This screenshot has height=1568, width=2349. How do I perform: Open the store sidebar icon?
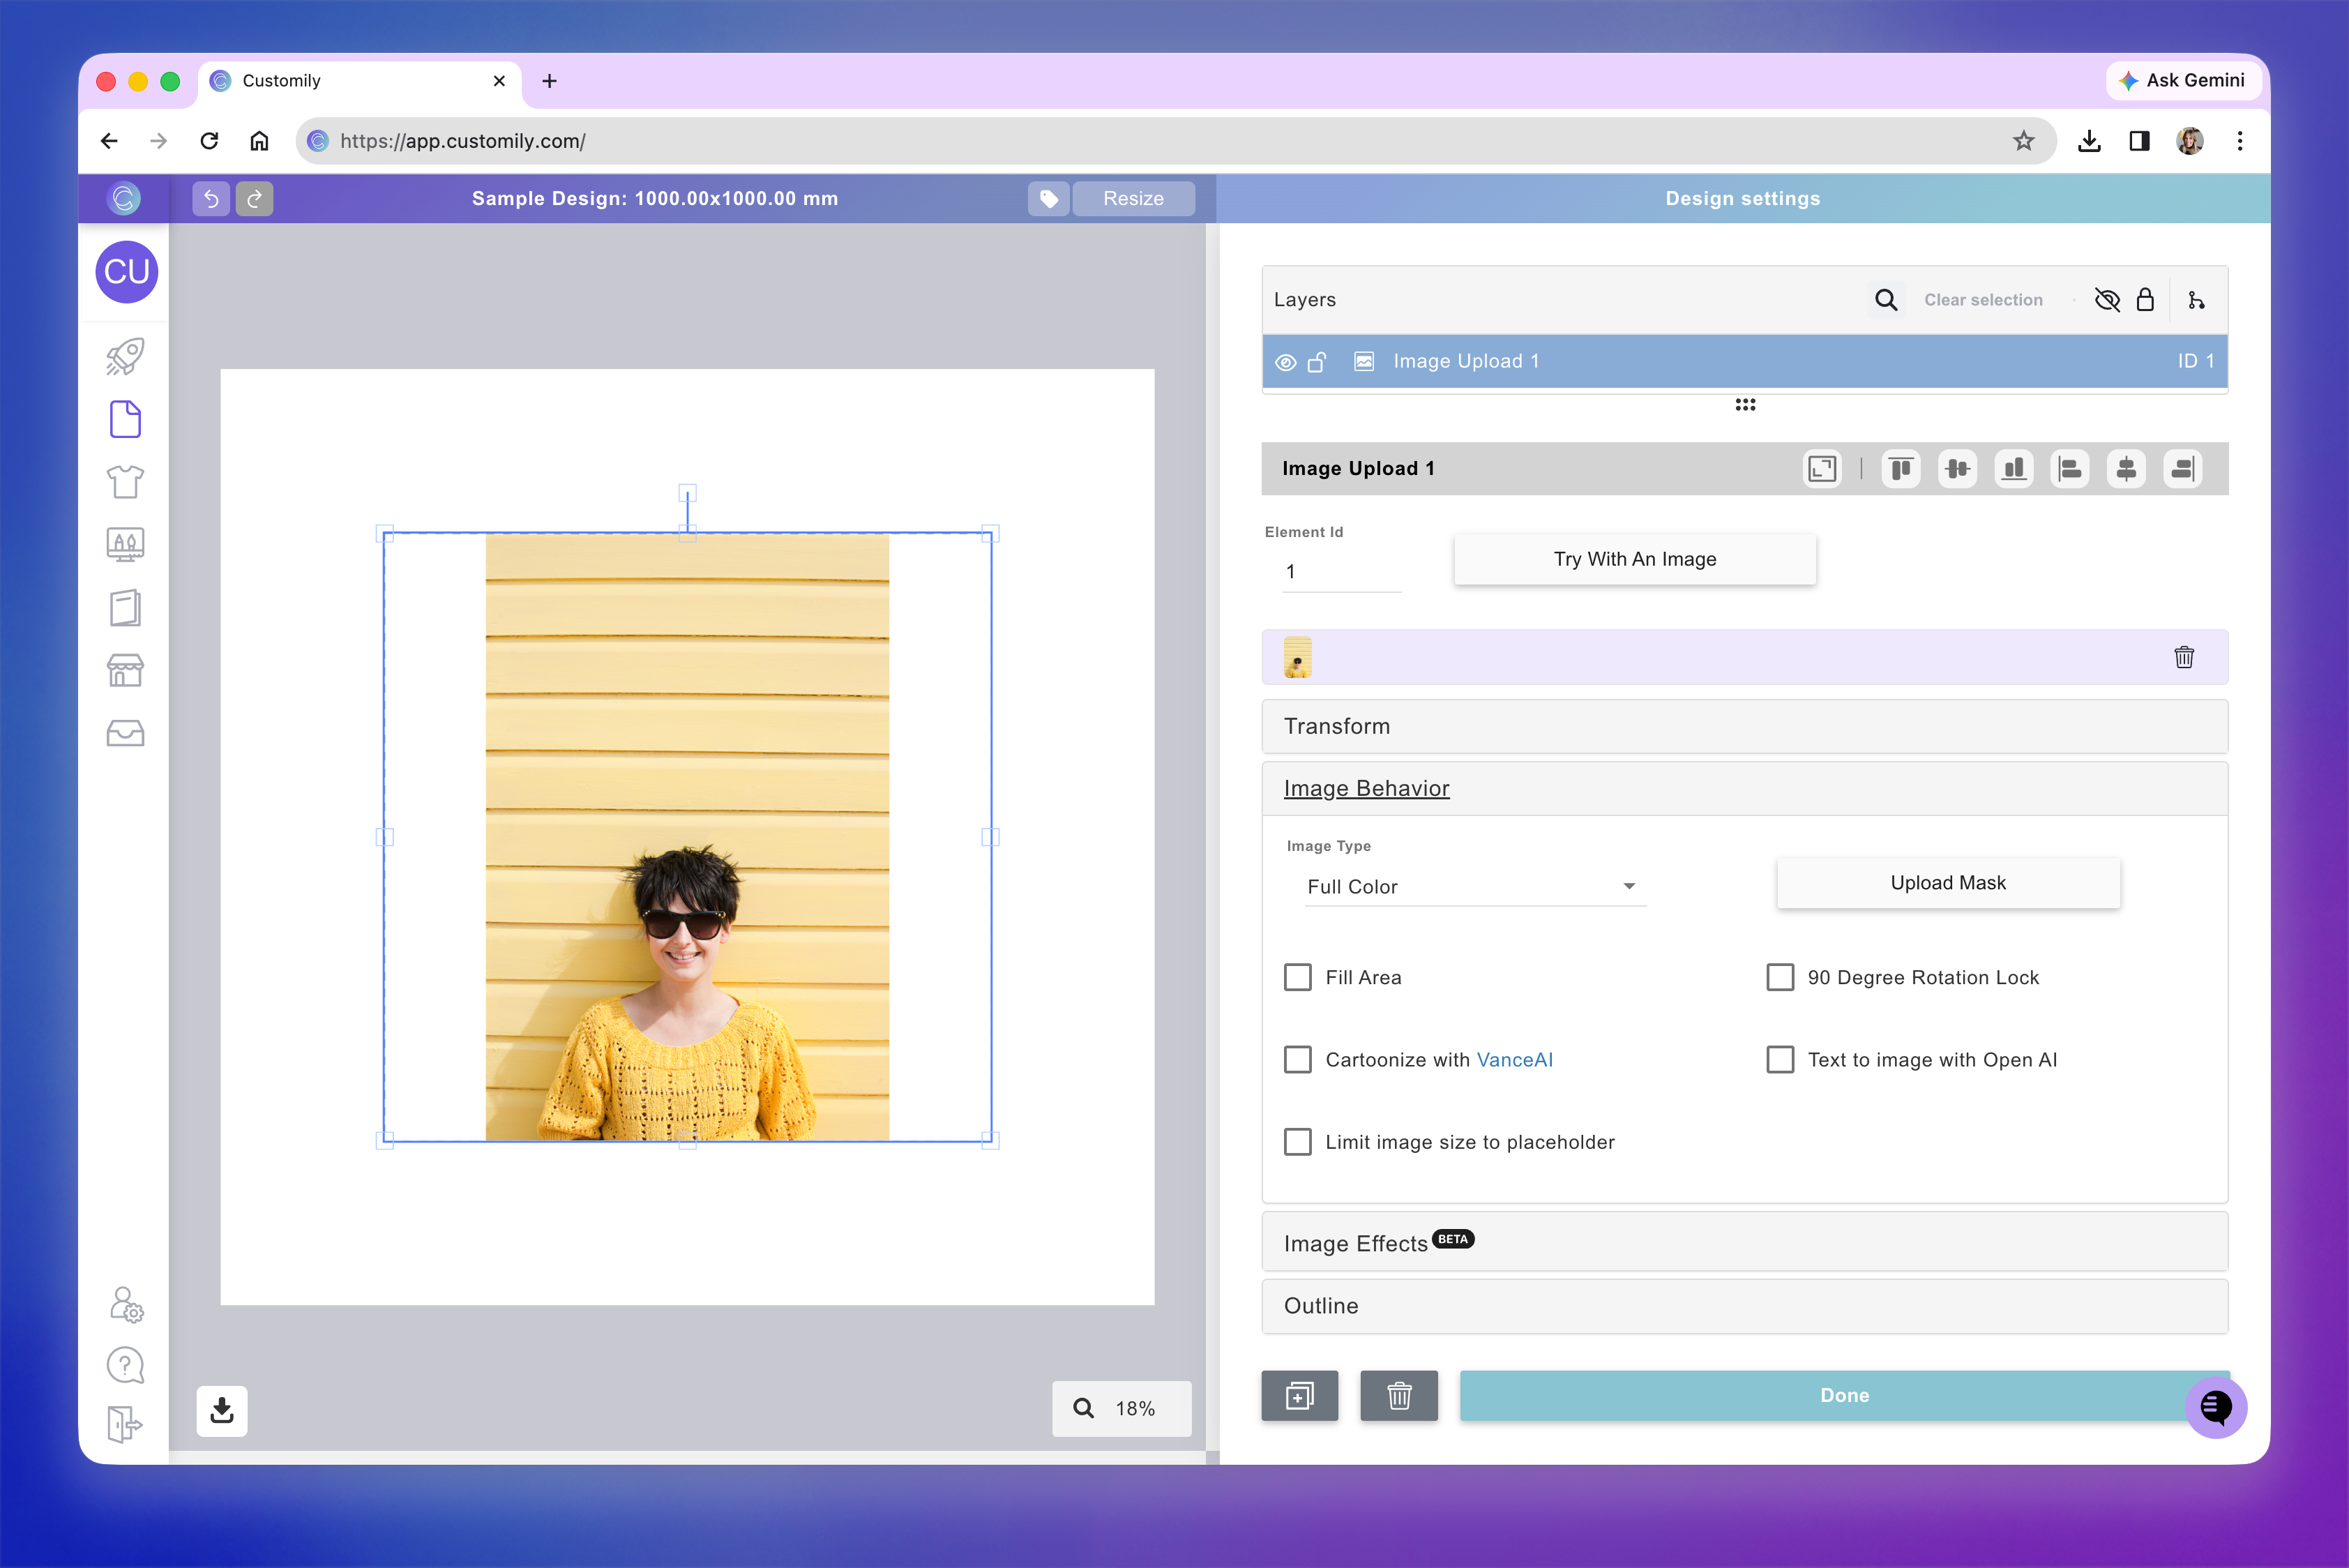(x=125, y=670)
